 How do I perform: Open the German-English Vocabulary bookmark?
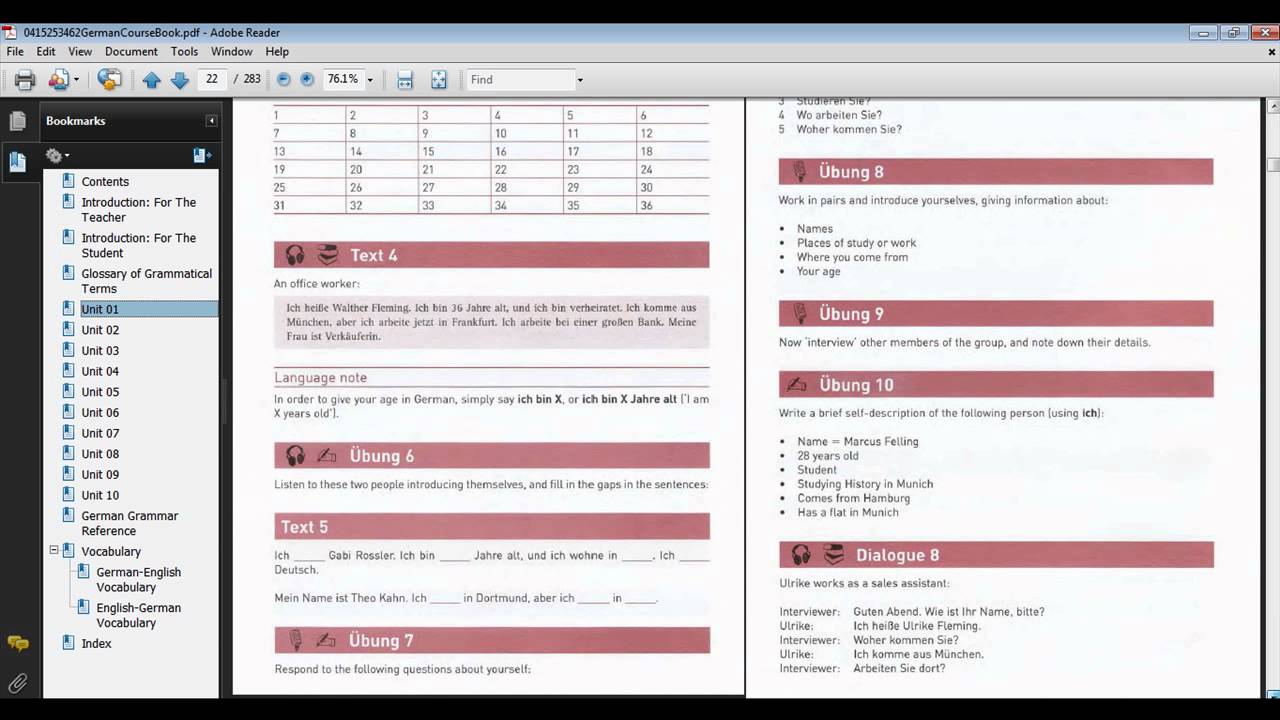tap(139, 580)
